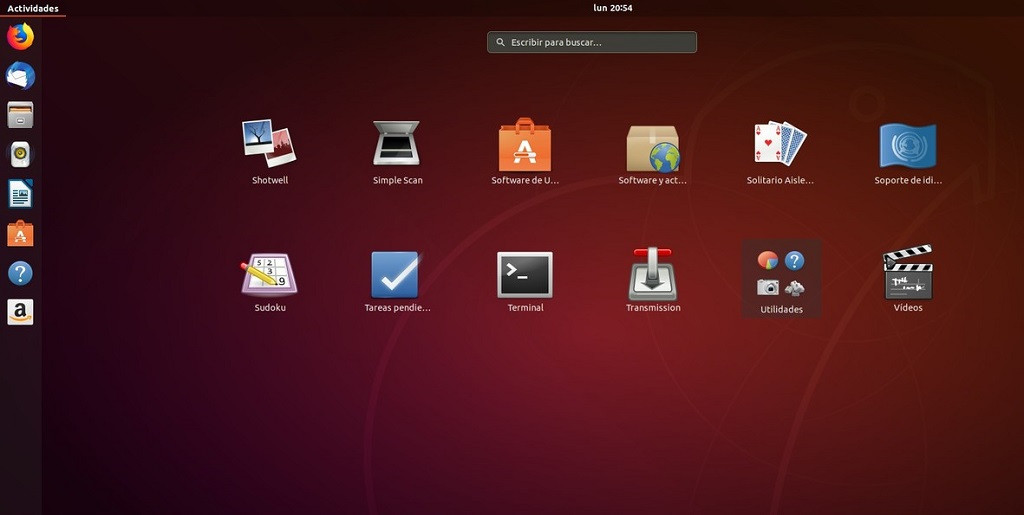Open Tareas pendientes app

(x=396, y=274)
